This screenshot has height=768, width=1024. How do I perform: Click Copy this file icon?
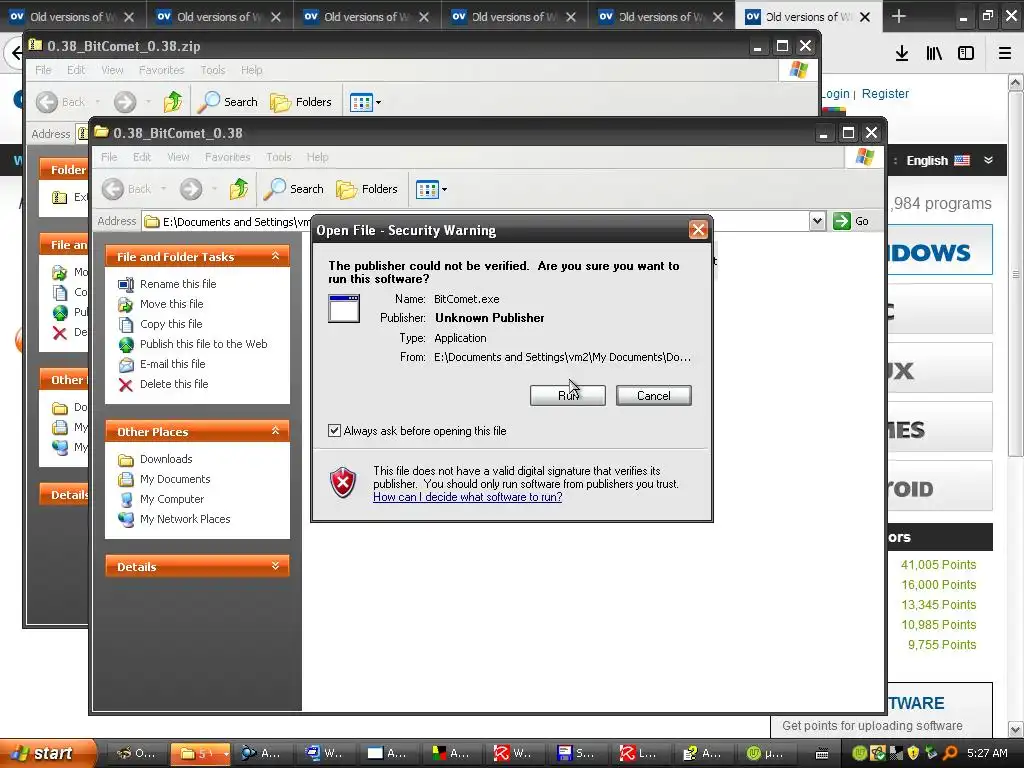(125, 324)
